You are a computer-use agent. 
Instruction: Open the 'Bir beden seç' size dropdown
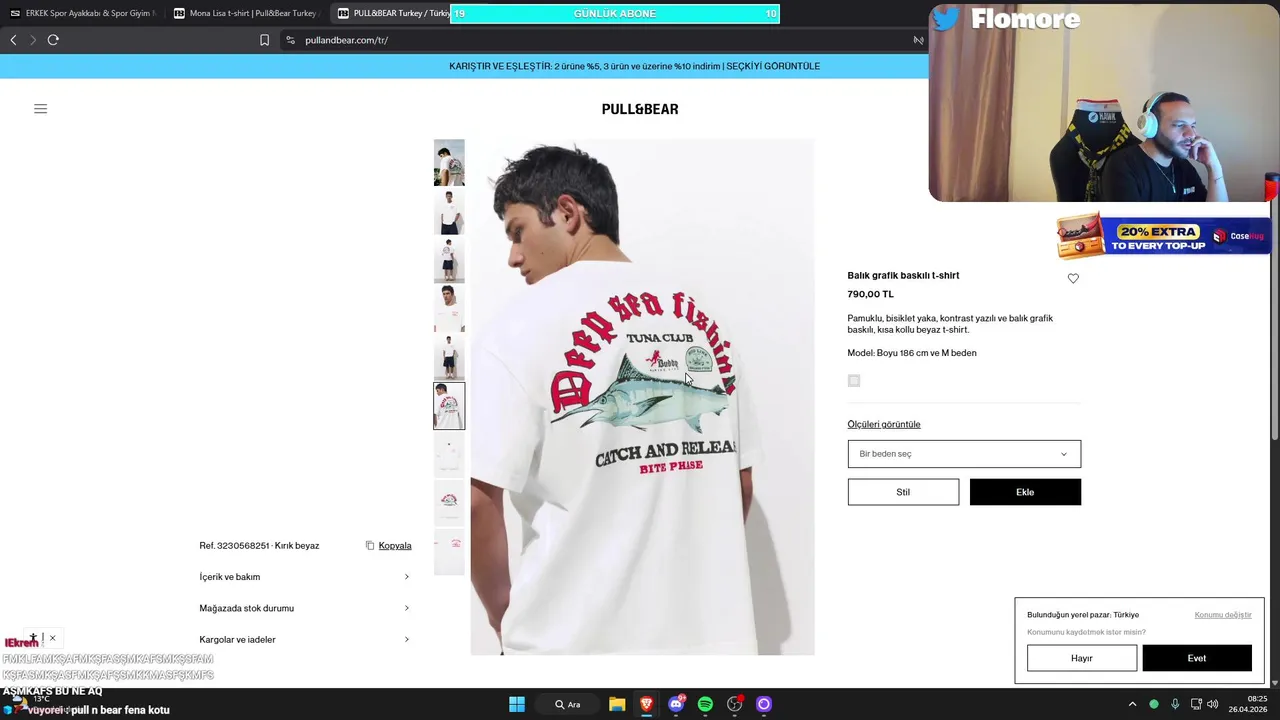964,454
